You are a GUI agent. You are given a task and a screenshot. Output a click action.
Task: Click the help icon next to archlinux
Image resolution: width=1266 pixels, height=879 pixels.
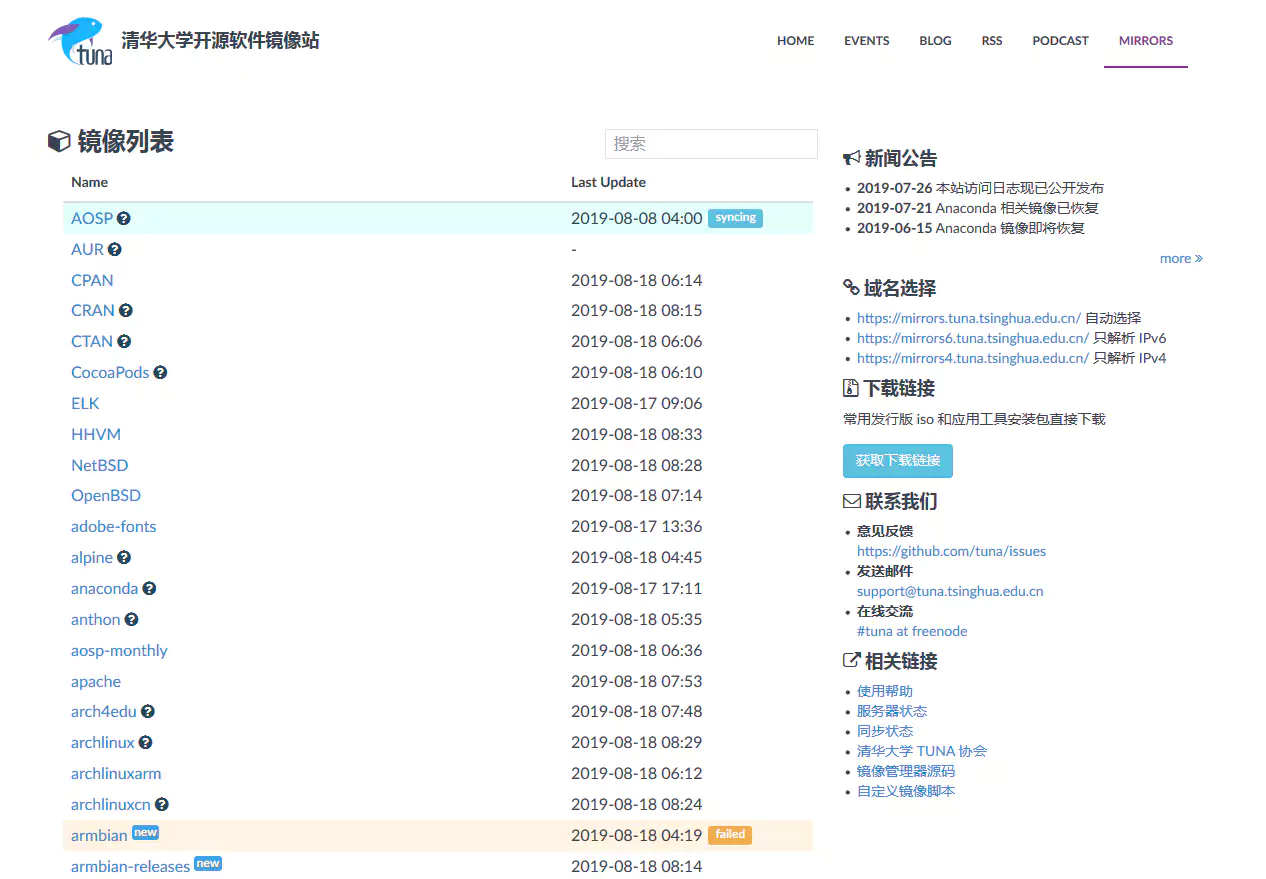[145, 742]
